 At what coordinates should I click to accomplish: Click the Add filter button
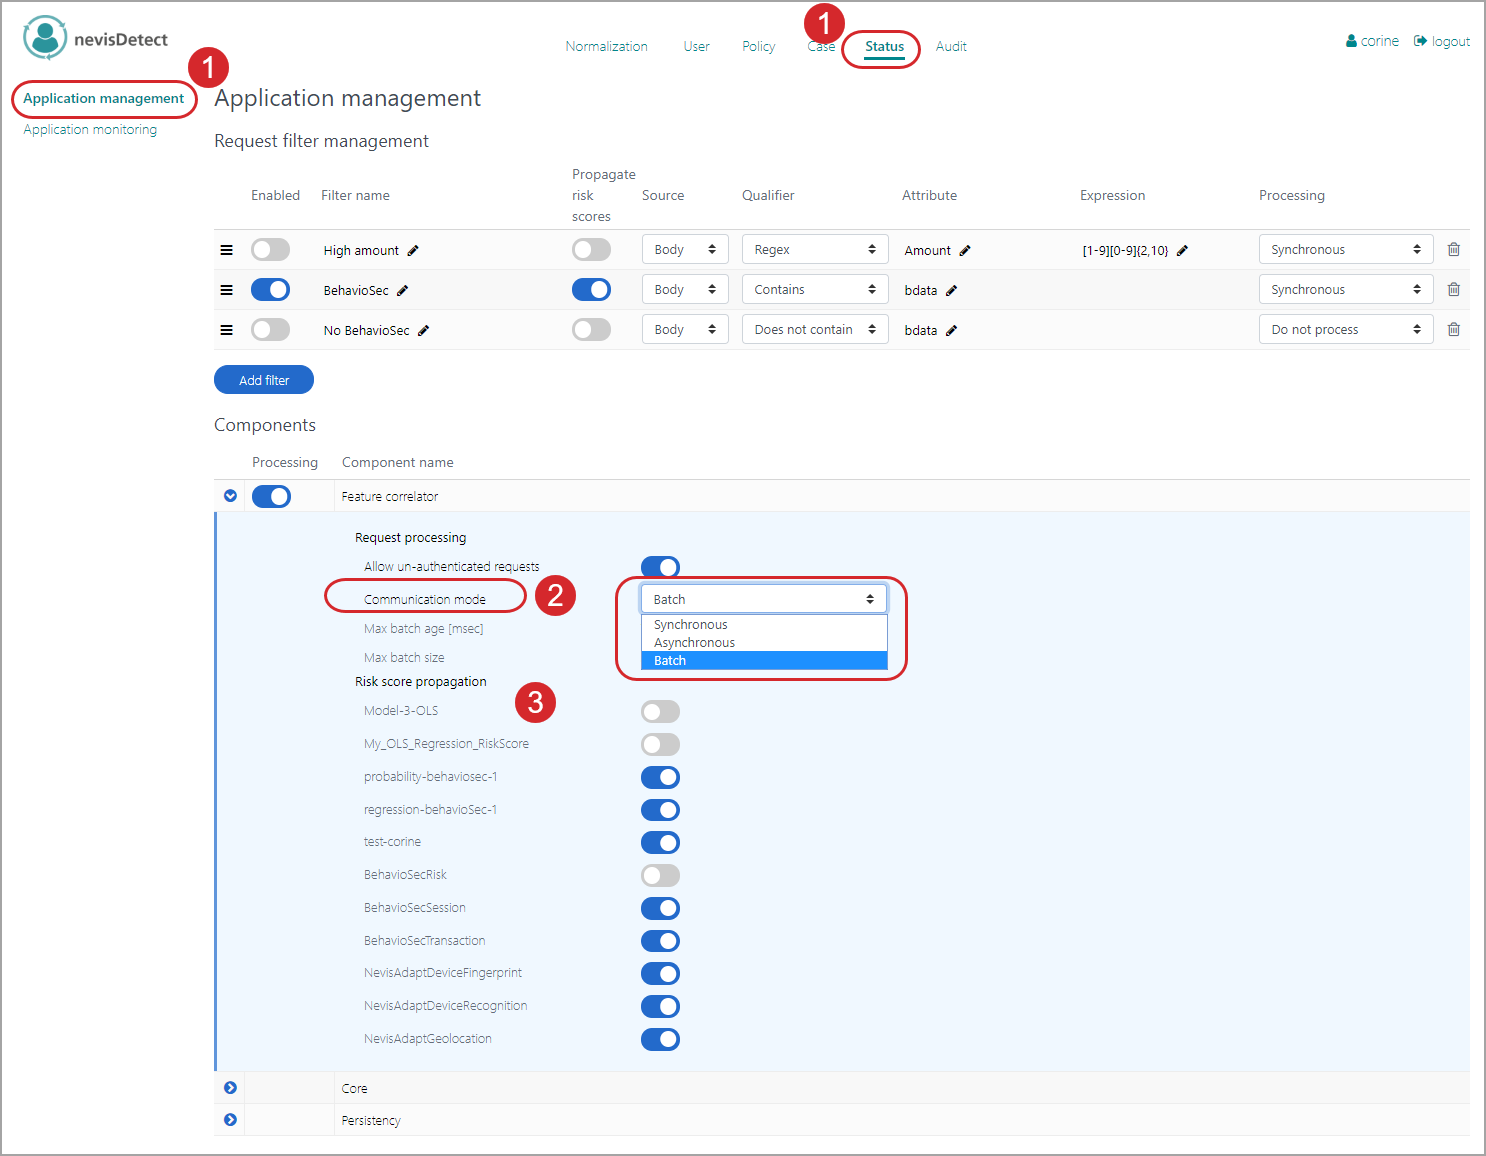pyautogui.click(x=264, y=380)
